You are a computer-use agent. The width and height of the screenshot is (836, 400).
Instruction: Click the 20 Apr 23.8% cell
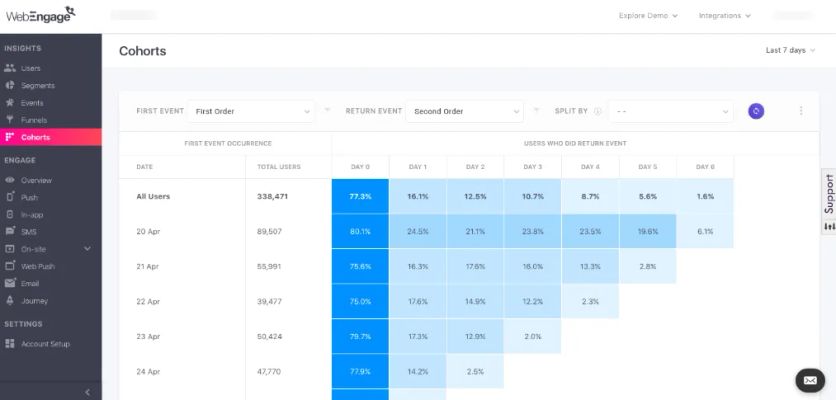533,231
